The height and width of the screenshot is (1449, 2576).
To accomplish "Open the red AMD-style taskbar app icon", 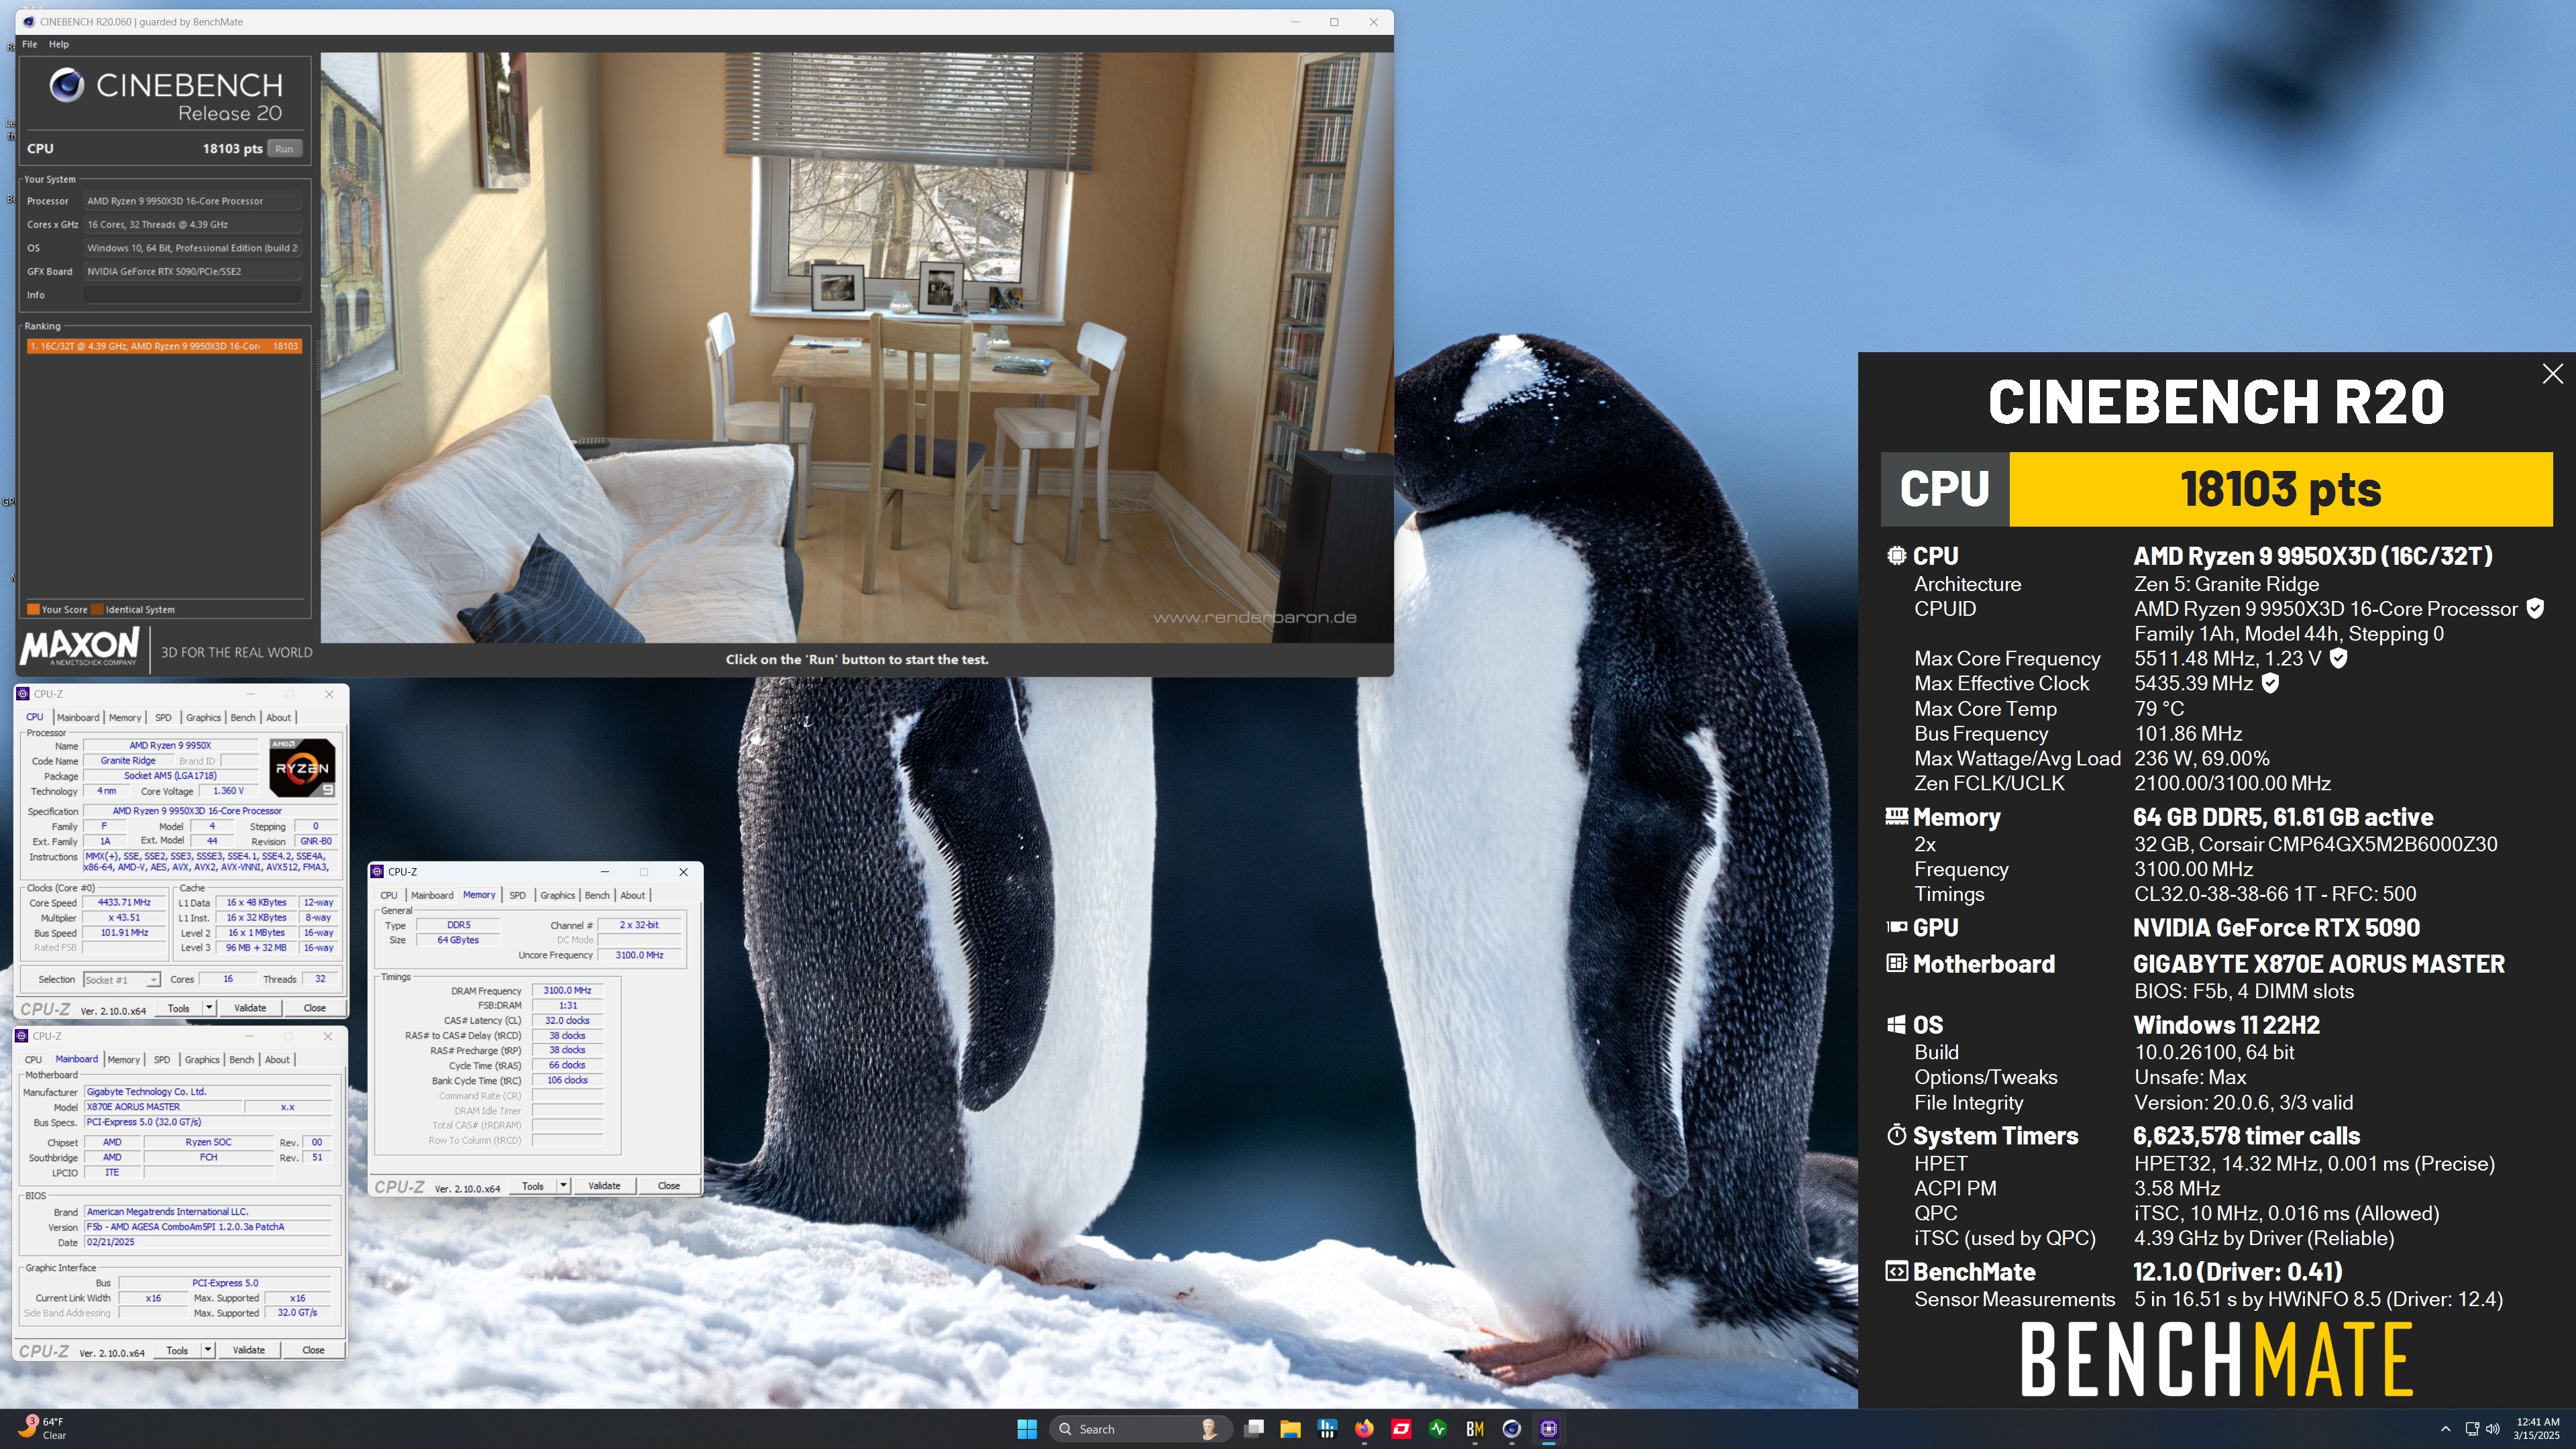I will coord(1401,1429).
